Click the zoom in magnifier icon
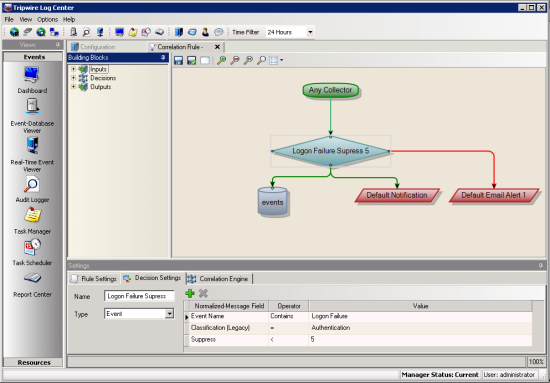Screen dimensions: 550x383 tap(221, 60)
